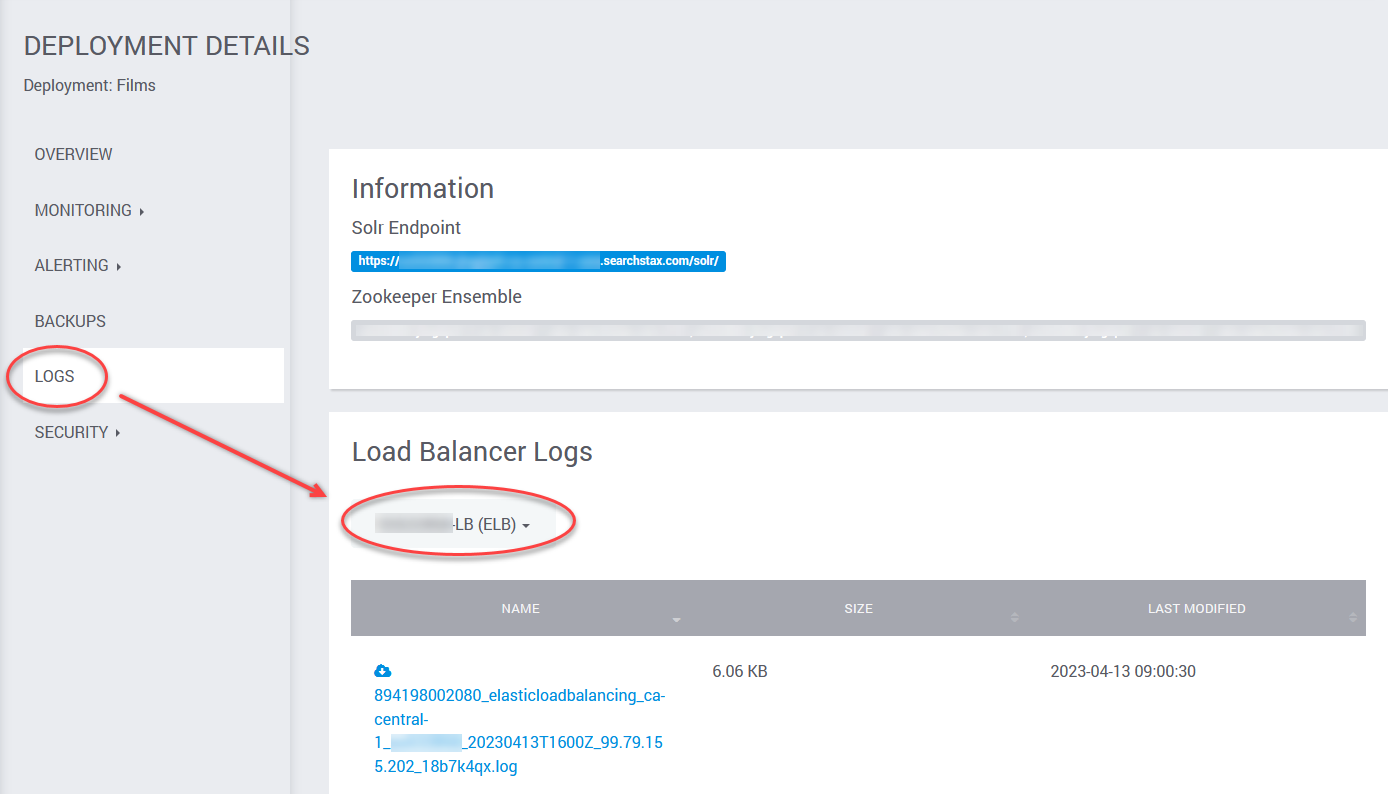The height and width of the screenshot is (794, 1388).
Task: Download the elasticloadbalancing log file
Action: coord(382,670)
